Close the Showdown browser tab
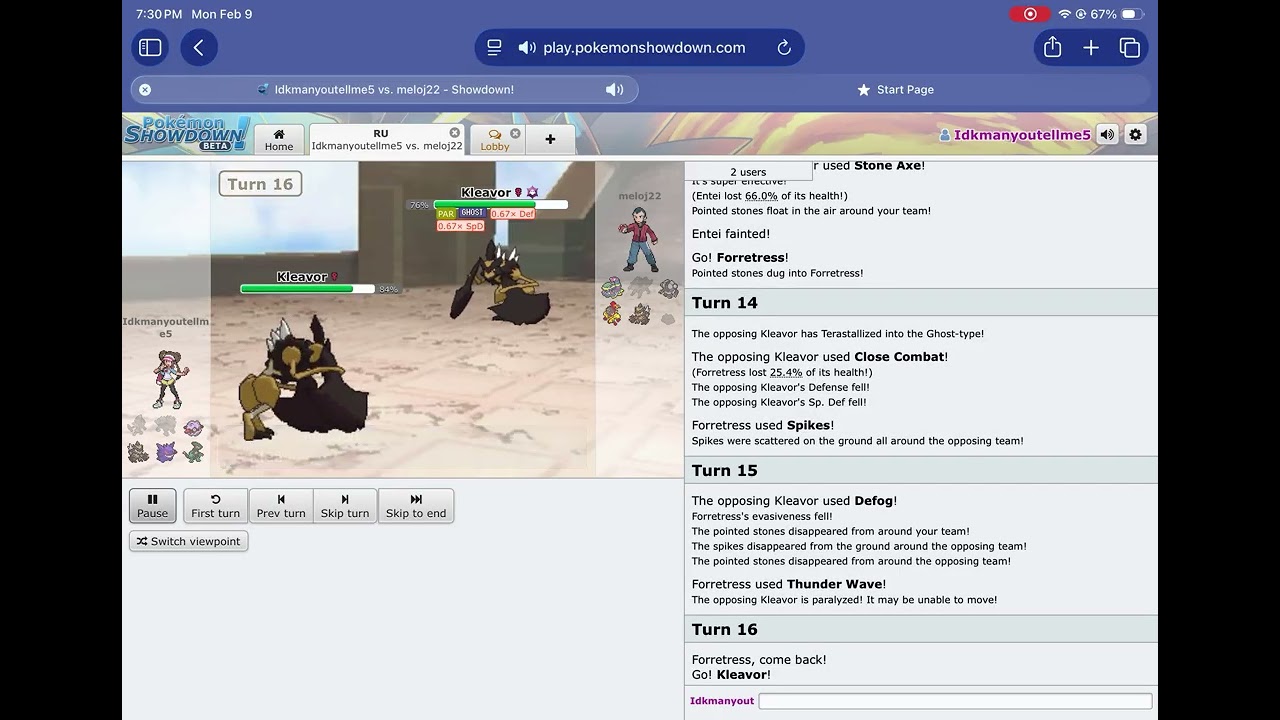Screen dimensions: 1280x720 (145, 89)
